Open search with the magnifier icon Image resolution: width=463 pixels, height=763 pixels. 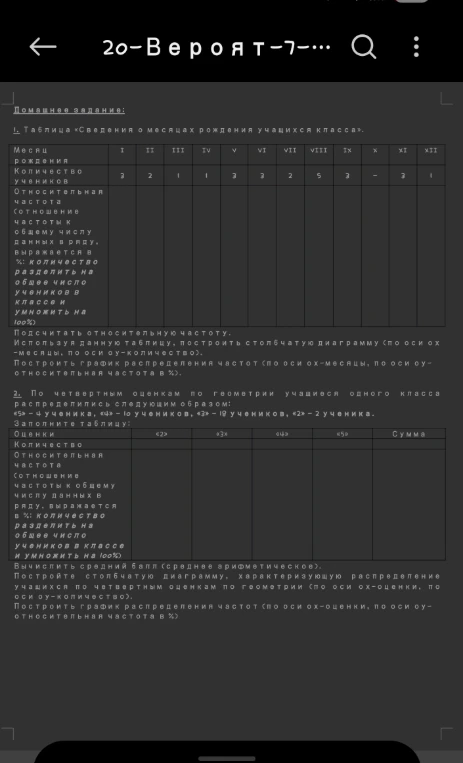[364, 47]
